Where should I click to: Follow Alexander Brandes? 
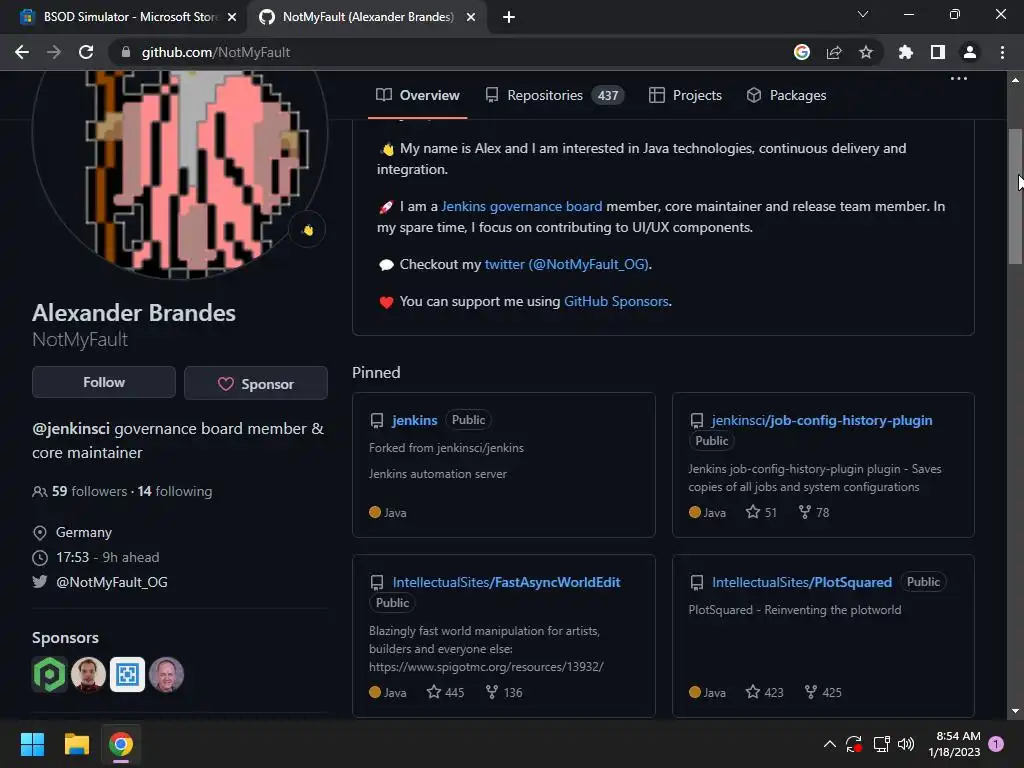[x=104, y=383]
